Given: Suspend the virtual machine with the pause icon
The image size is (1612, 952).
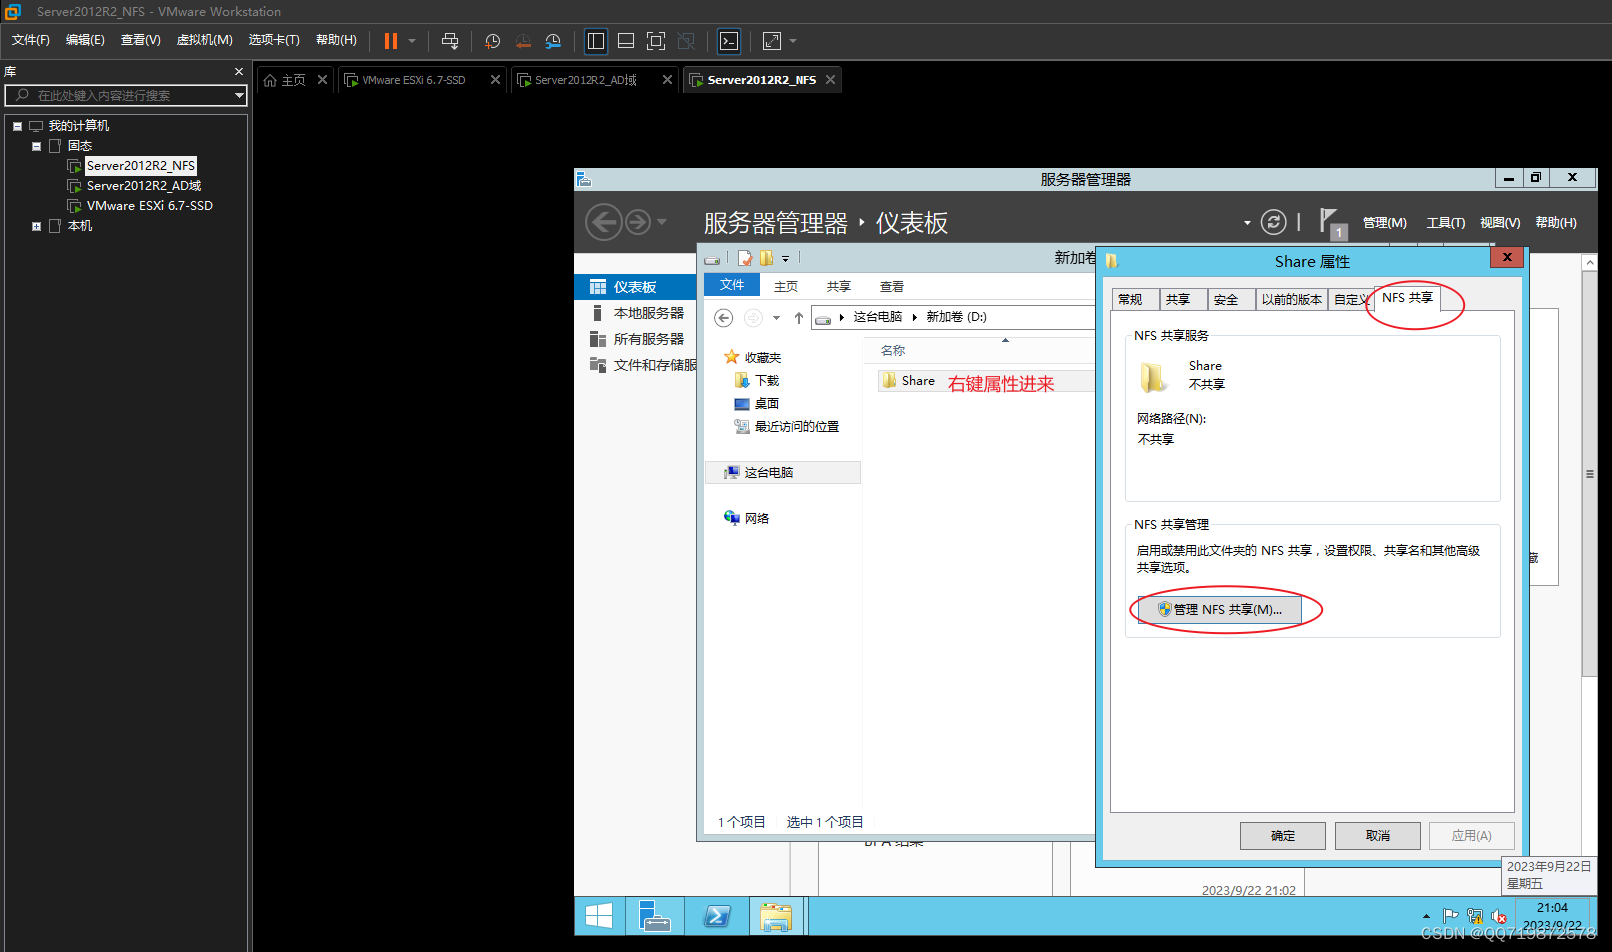Looking at the screenshot, I should click(x=390, y=41).
